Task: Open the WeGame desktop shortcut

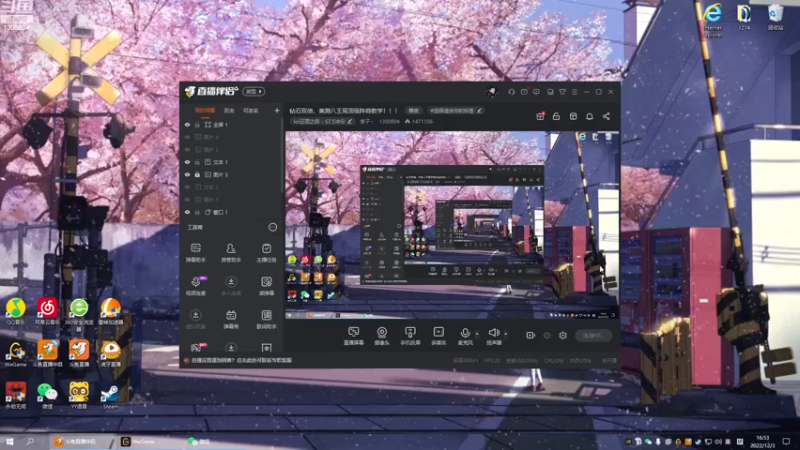Action: (x=15, y=354)
